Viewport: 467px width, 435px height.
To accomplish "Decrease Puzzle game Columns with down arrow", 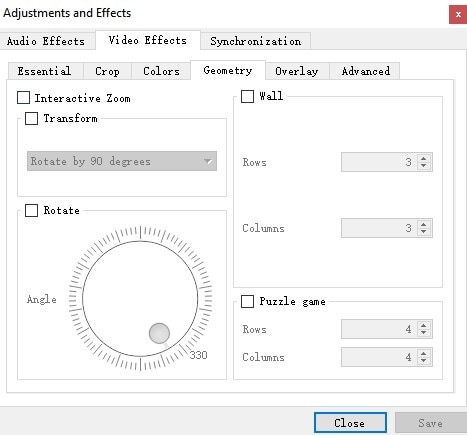I will [423, 361].
